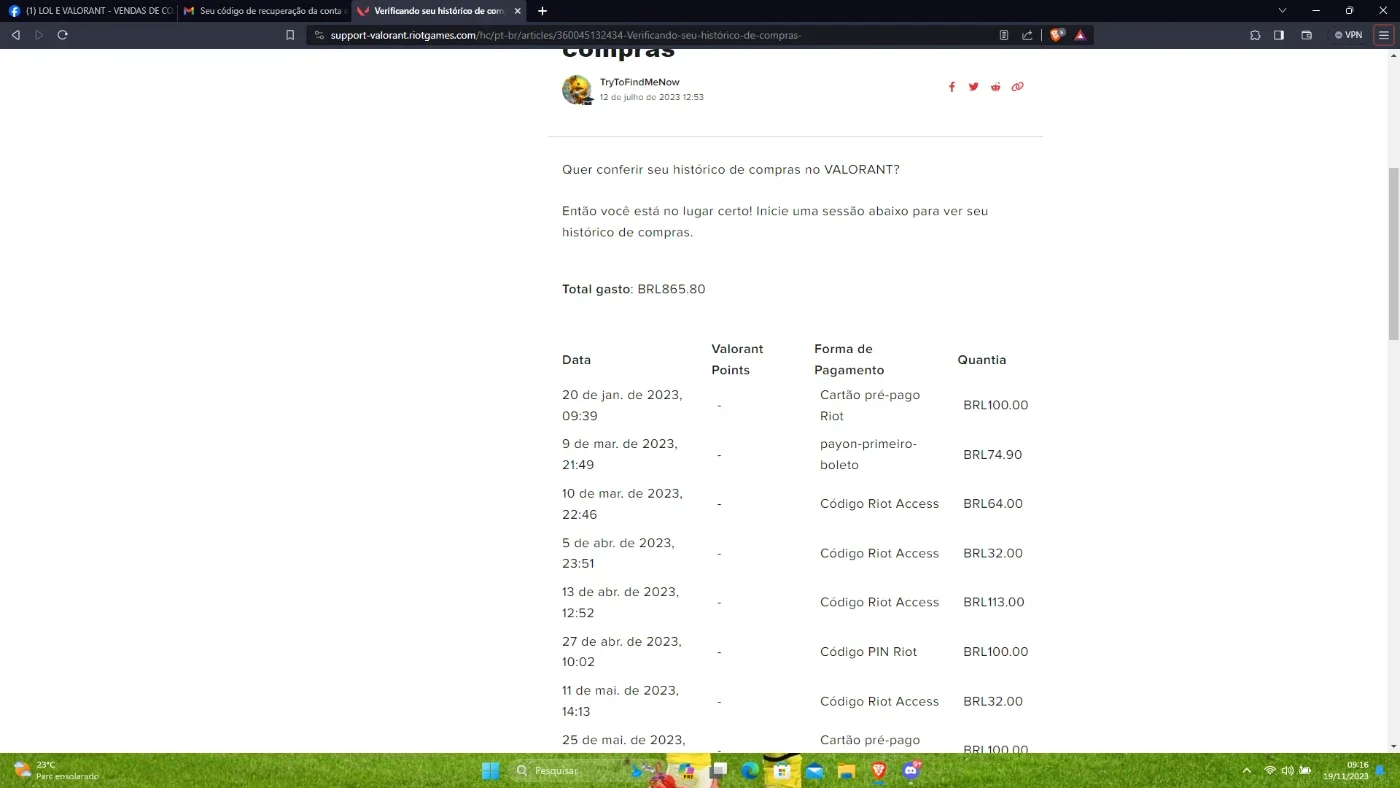This screenshot has height=788, width=1400.
Task: Open the tab search dropdown arrow
Action: [1282, 10]
